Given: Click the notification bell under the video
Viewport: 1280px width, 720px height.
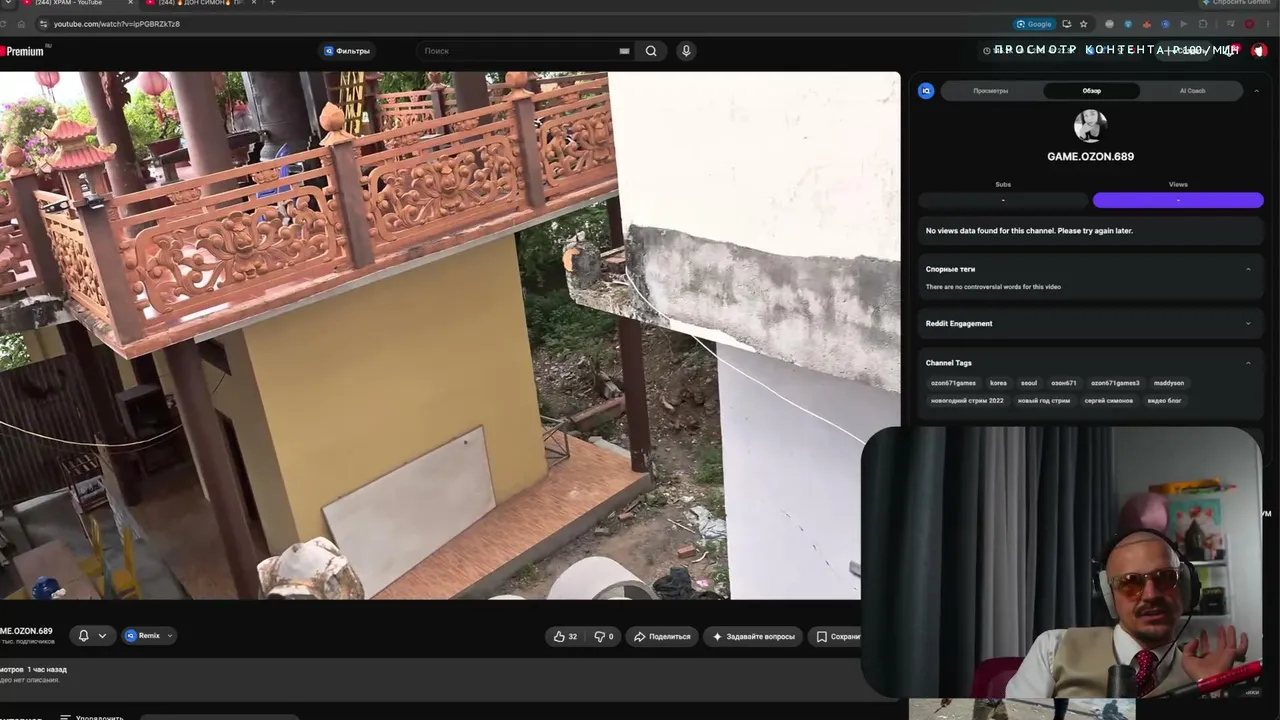Looking at the screenshot, I should 84,635.
